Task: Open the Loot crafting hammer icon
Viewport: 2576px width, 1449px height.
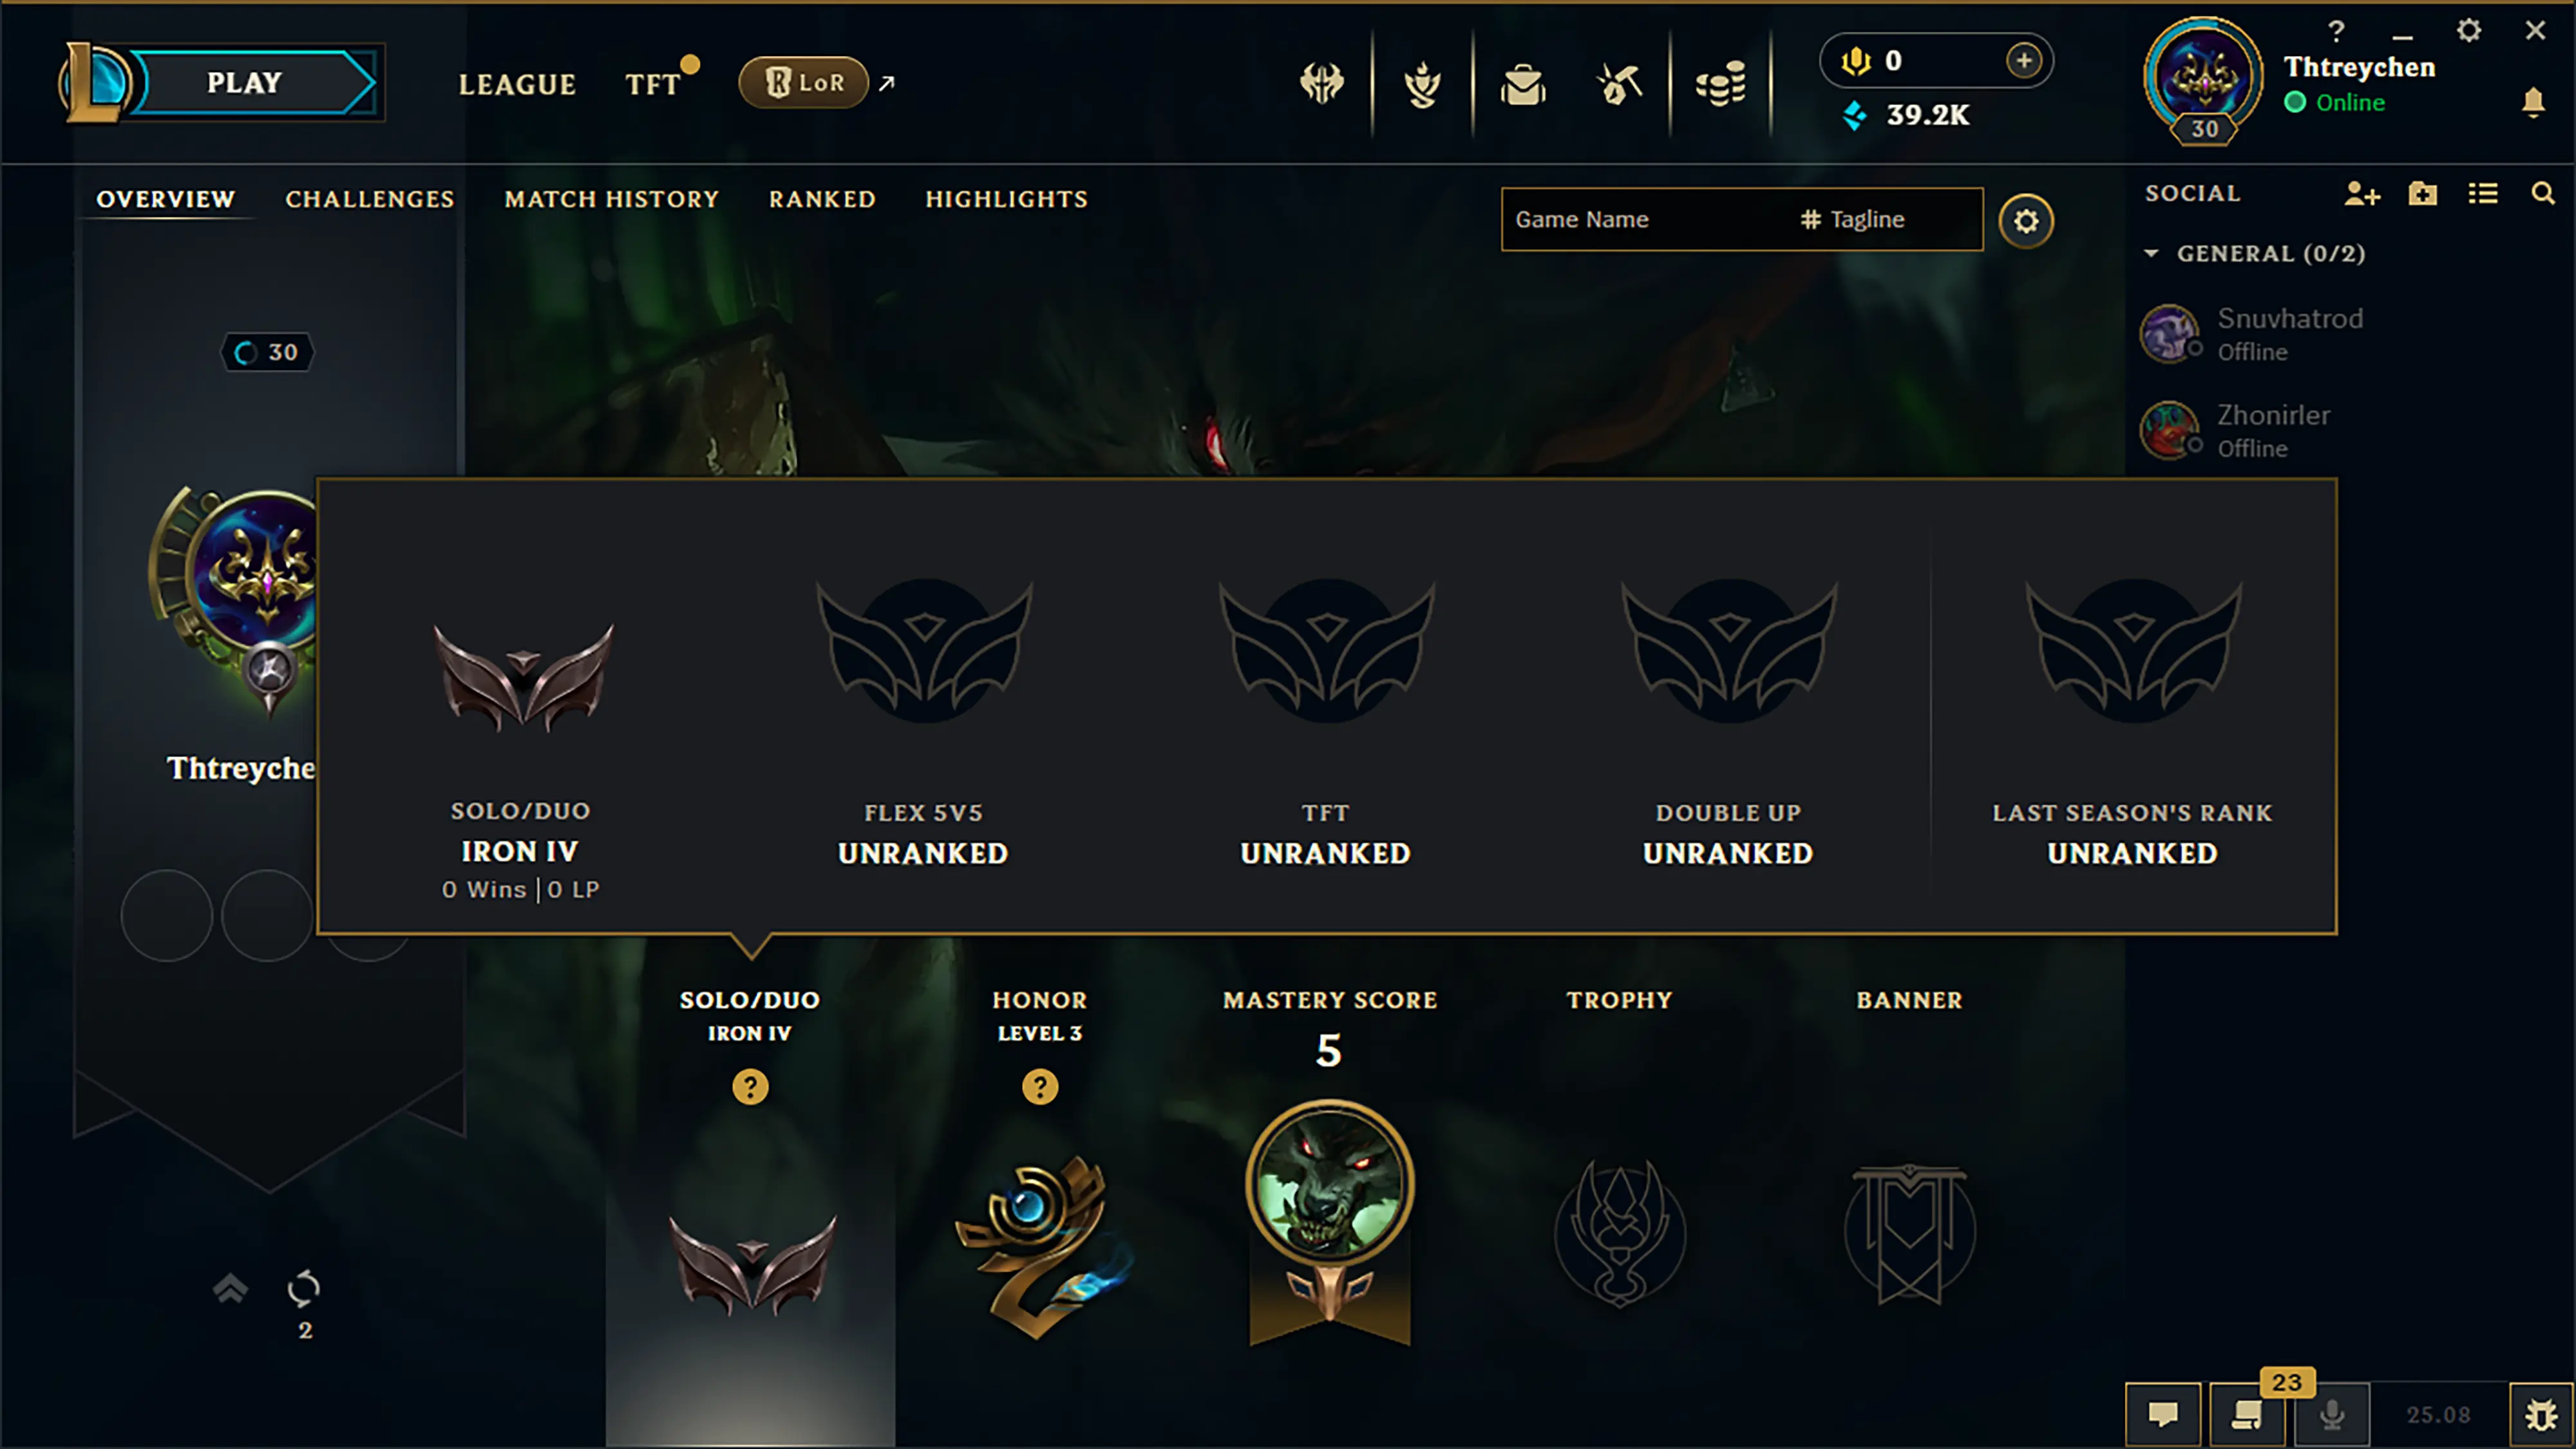Action: point(1620,84)
